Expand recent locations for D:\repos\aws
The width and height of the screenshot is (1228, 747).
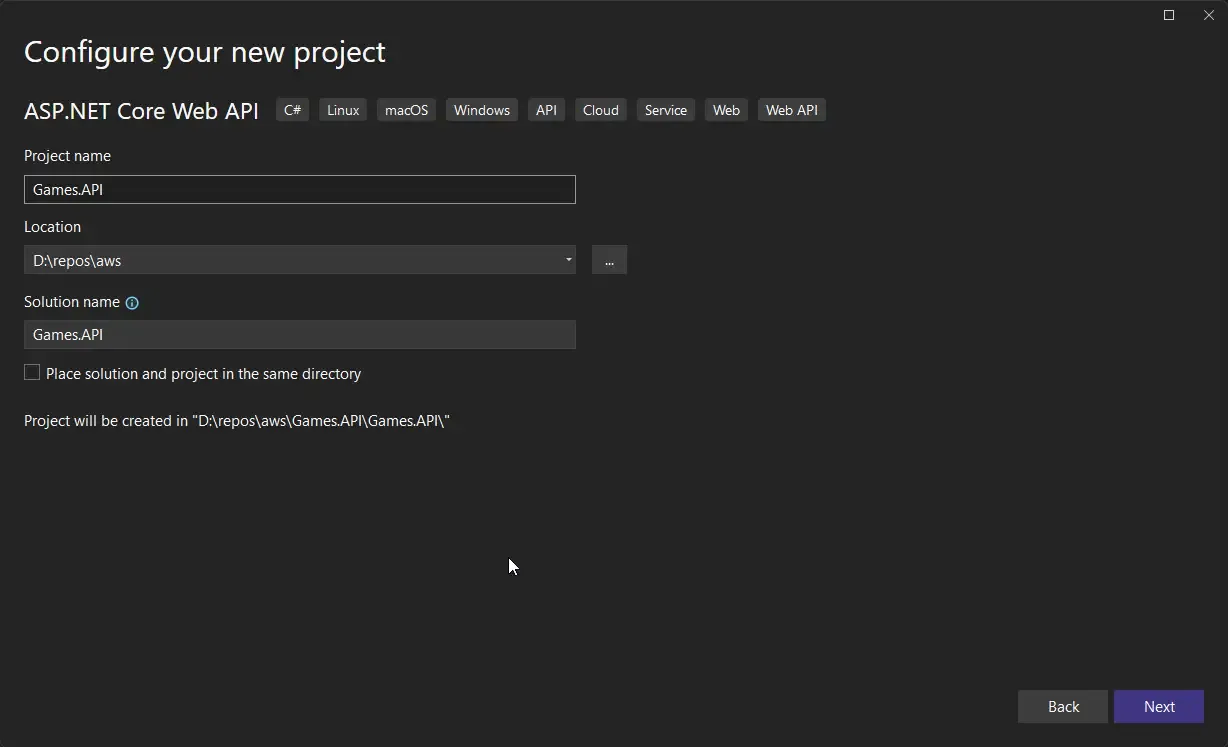[568, 260]
